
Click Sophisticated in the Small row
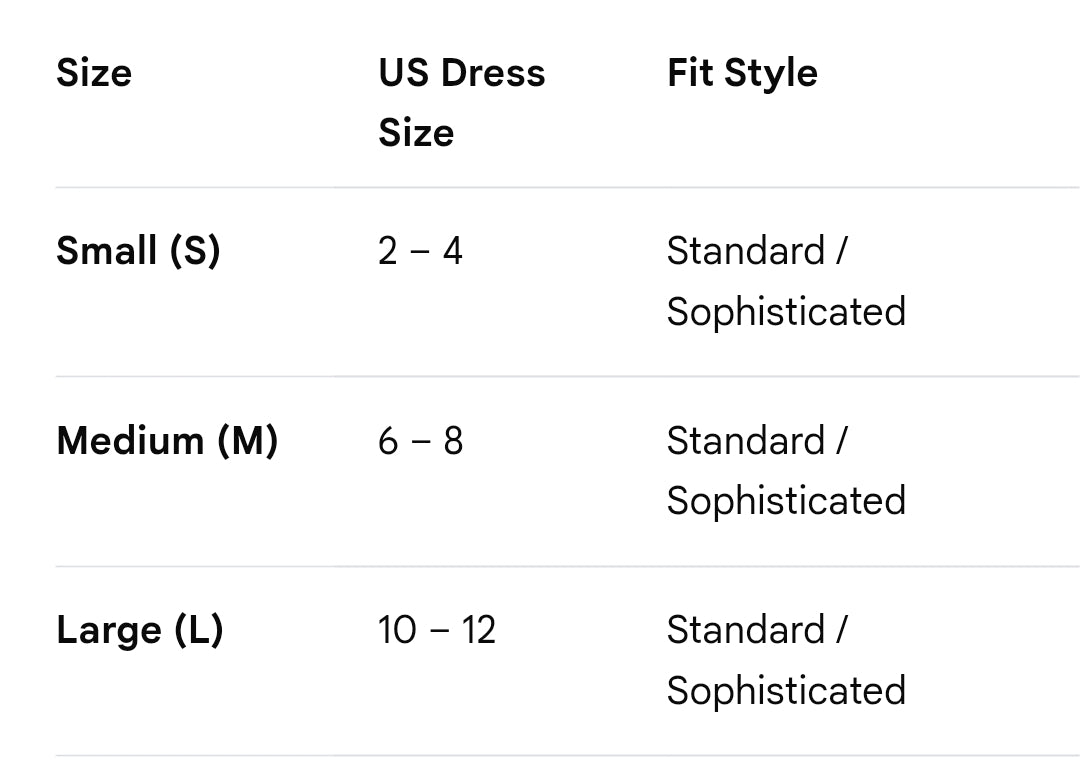786,311
